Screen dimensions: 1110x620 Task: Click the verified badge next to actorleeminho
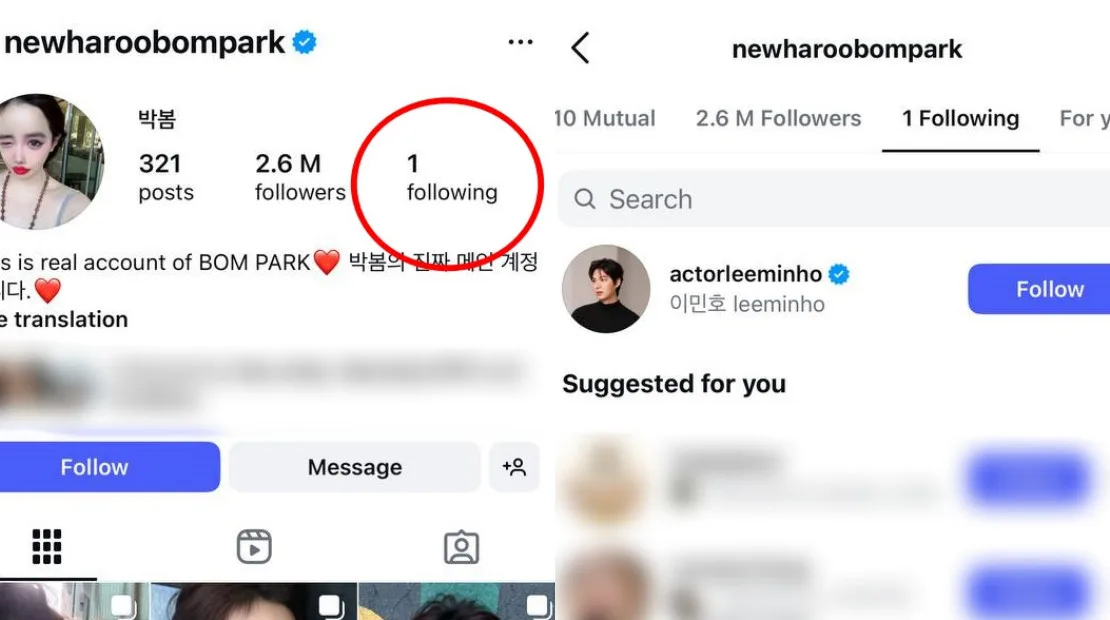840,274
